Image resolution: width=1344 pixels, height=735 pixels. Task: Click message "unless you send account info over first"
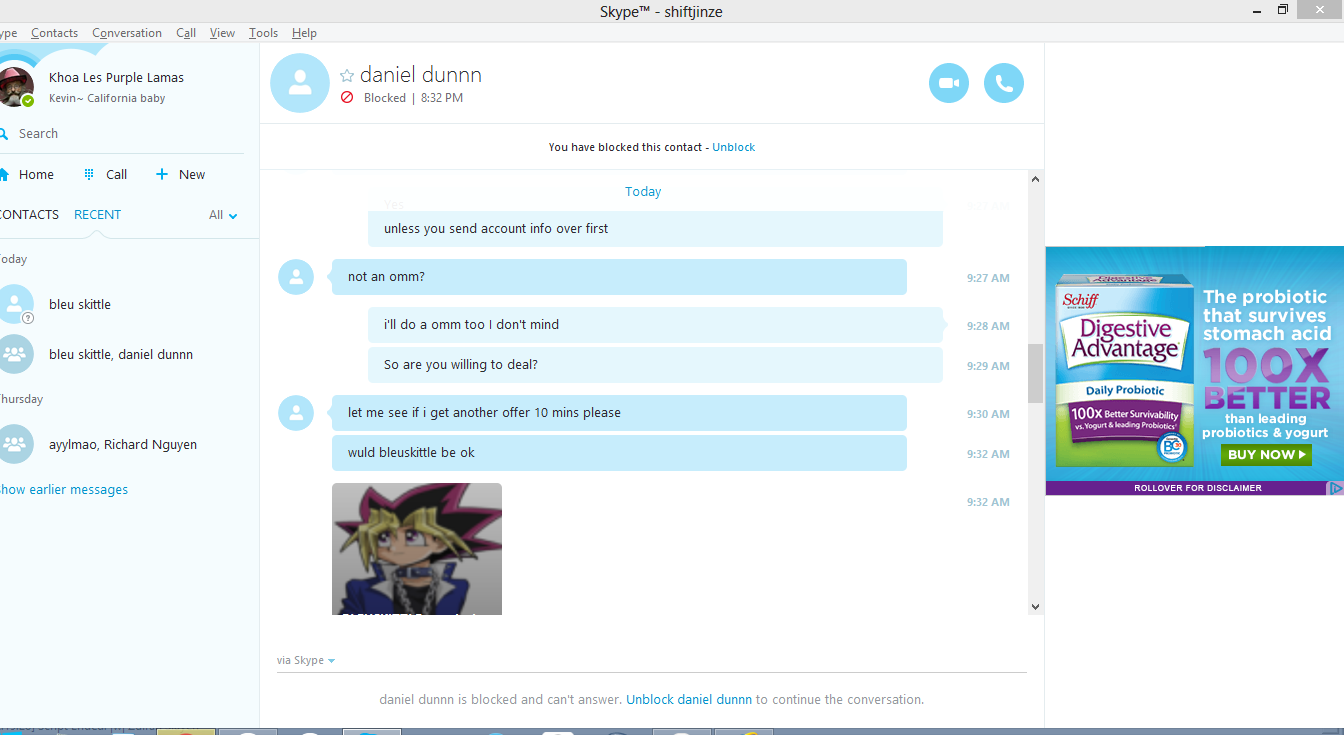tap(655, 229)
